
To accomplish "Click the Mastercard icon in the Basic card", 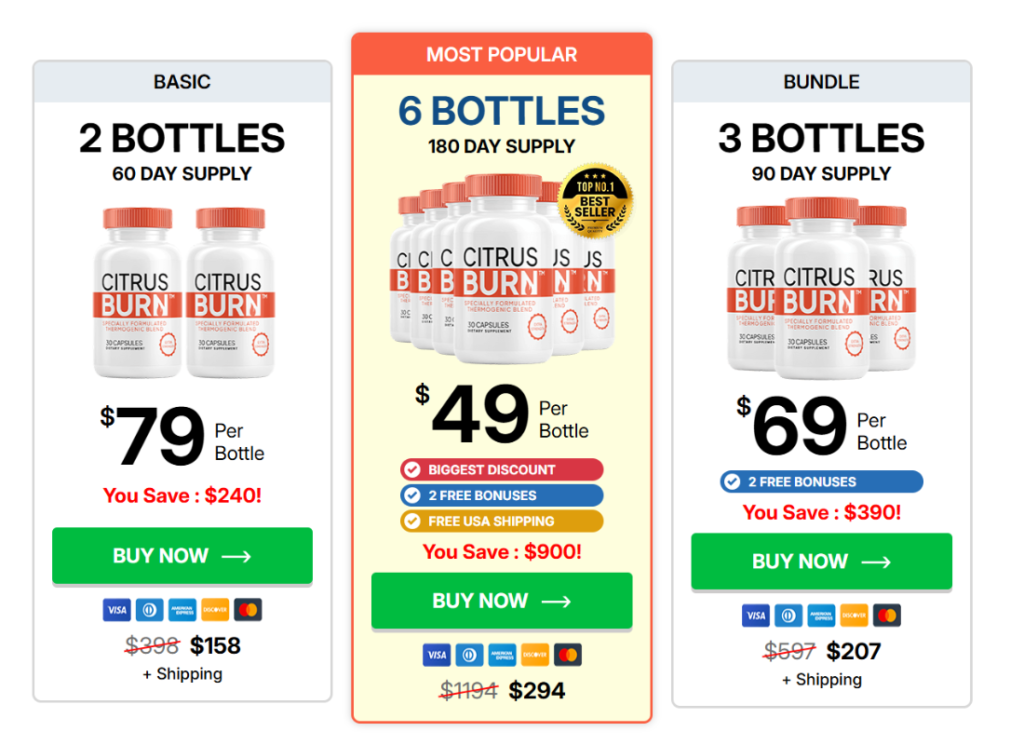I will (247, 610).
